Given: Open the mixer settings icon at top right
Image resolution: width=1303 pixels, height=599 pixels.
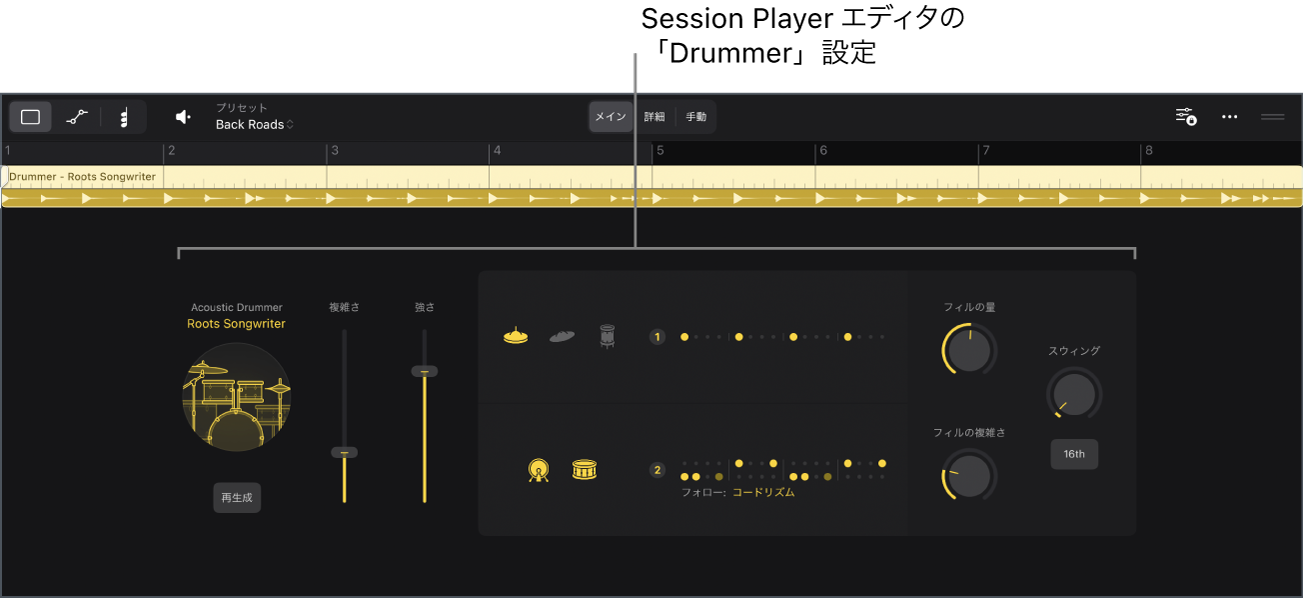Looking at the screenshot, I should [x=1186, y=116].
